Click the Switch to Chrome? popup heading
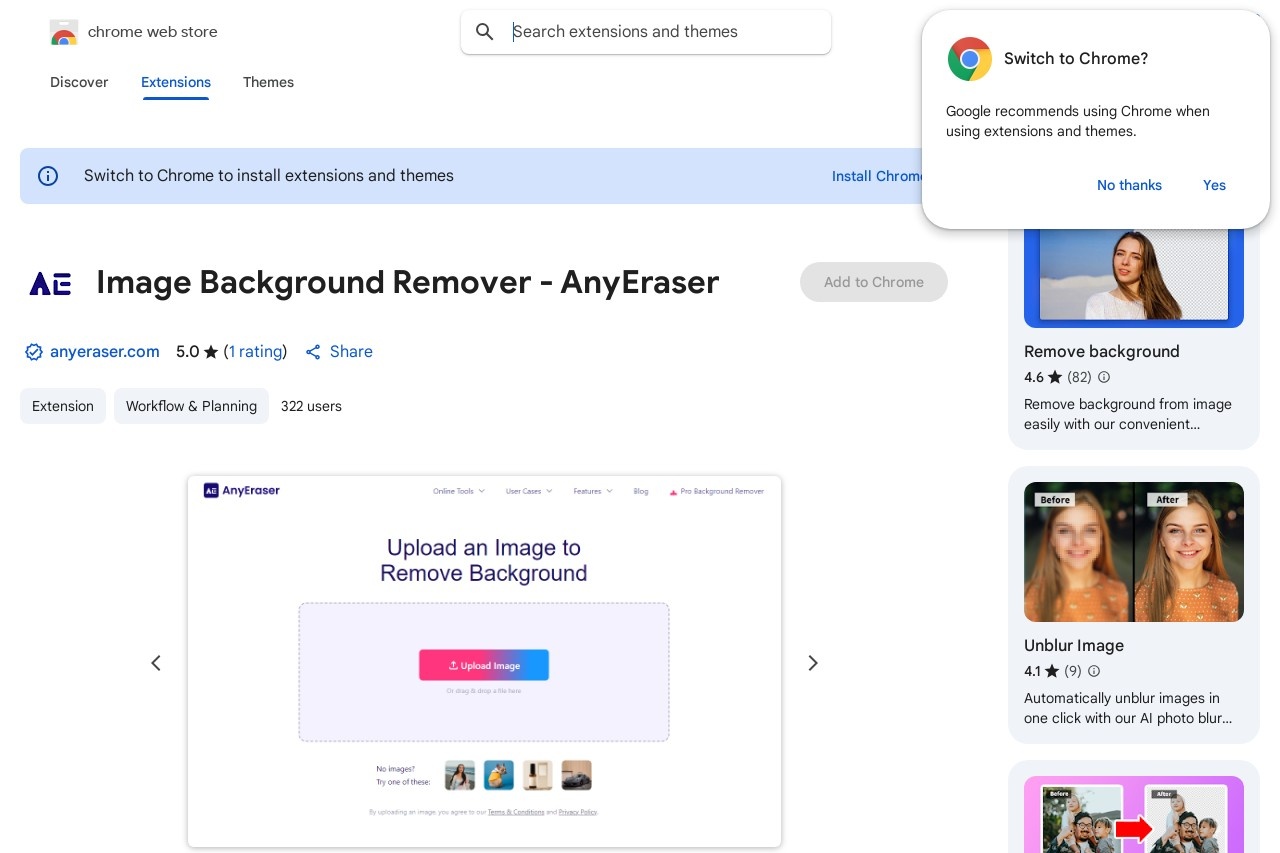The width and height of the screenshot is (1280, 853). point(1076,59)
